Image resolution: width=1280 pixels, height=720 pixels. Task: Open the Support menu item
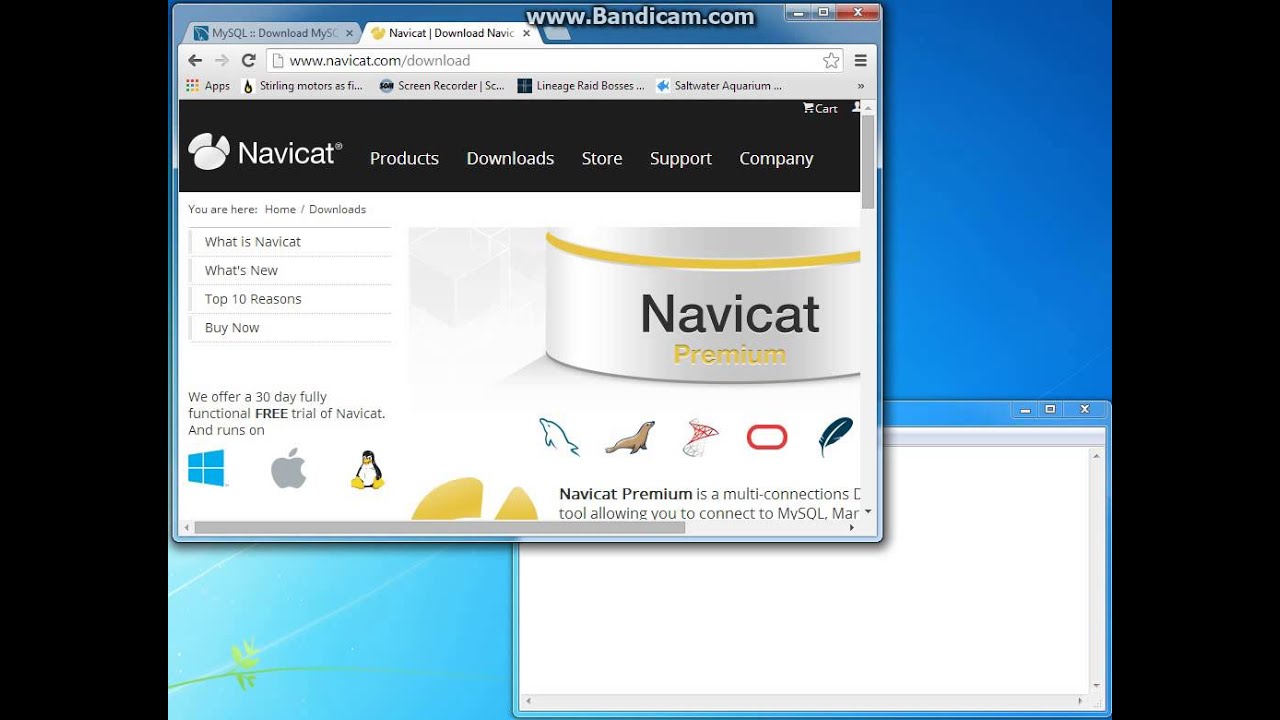(x=681, y=158)
